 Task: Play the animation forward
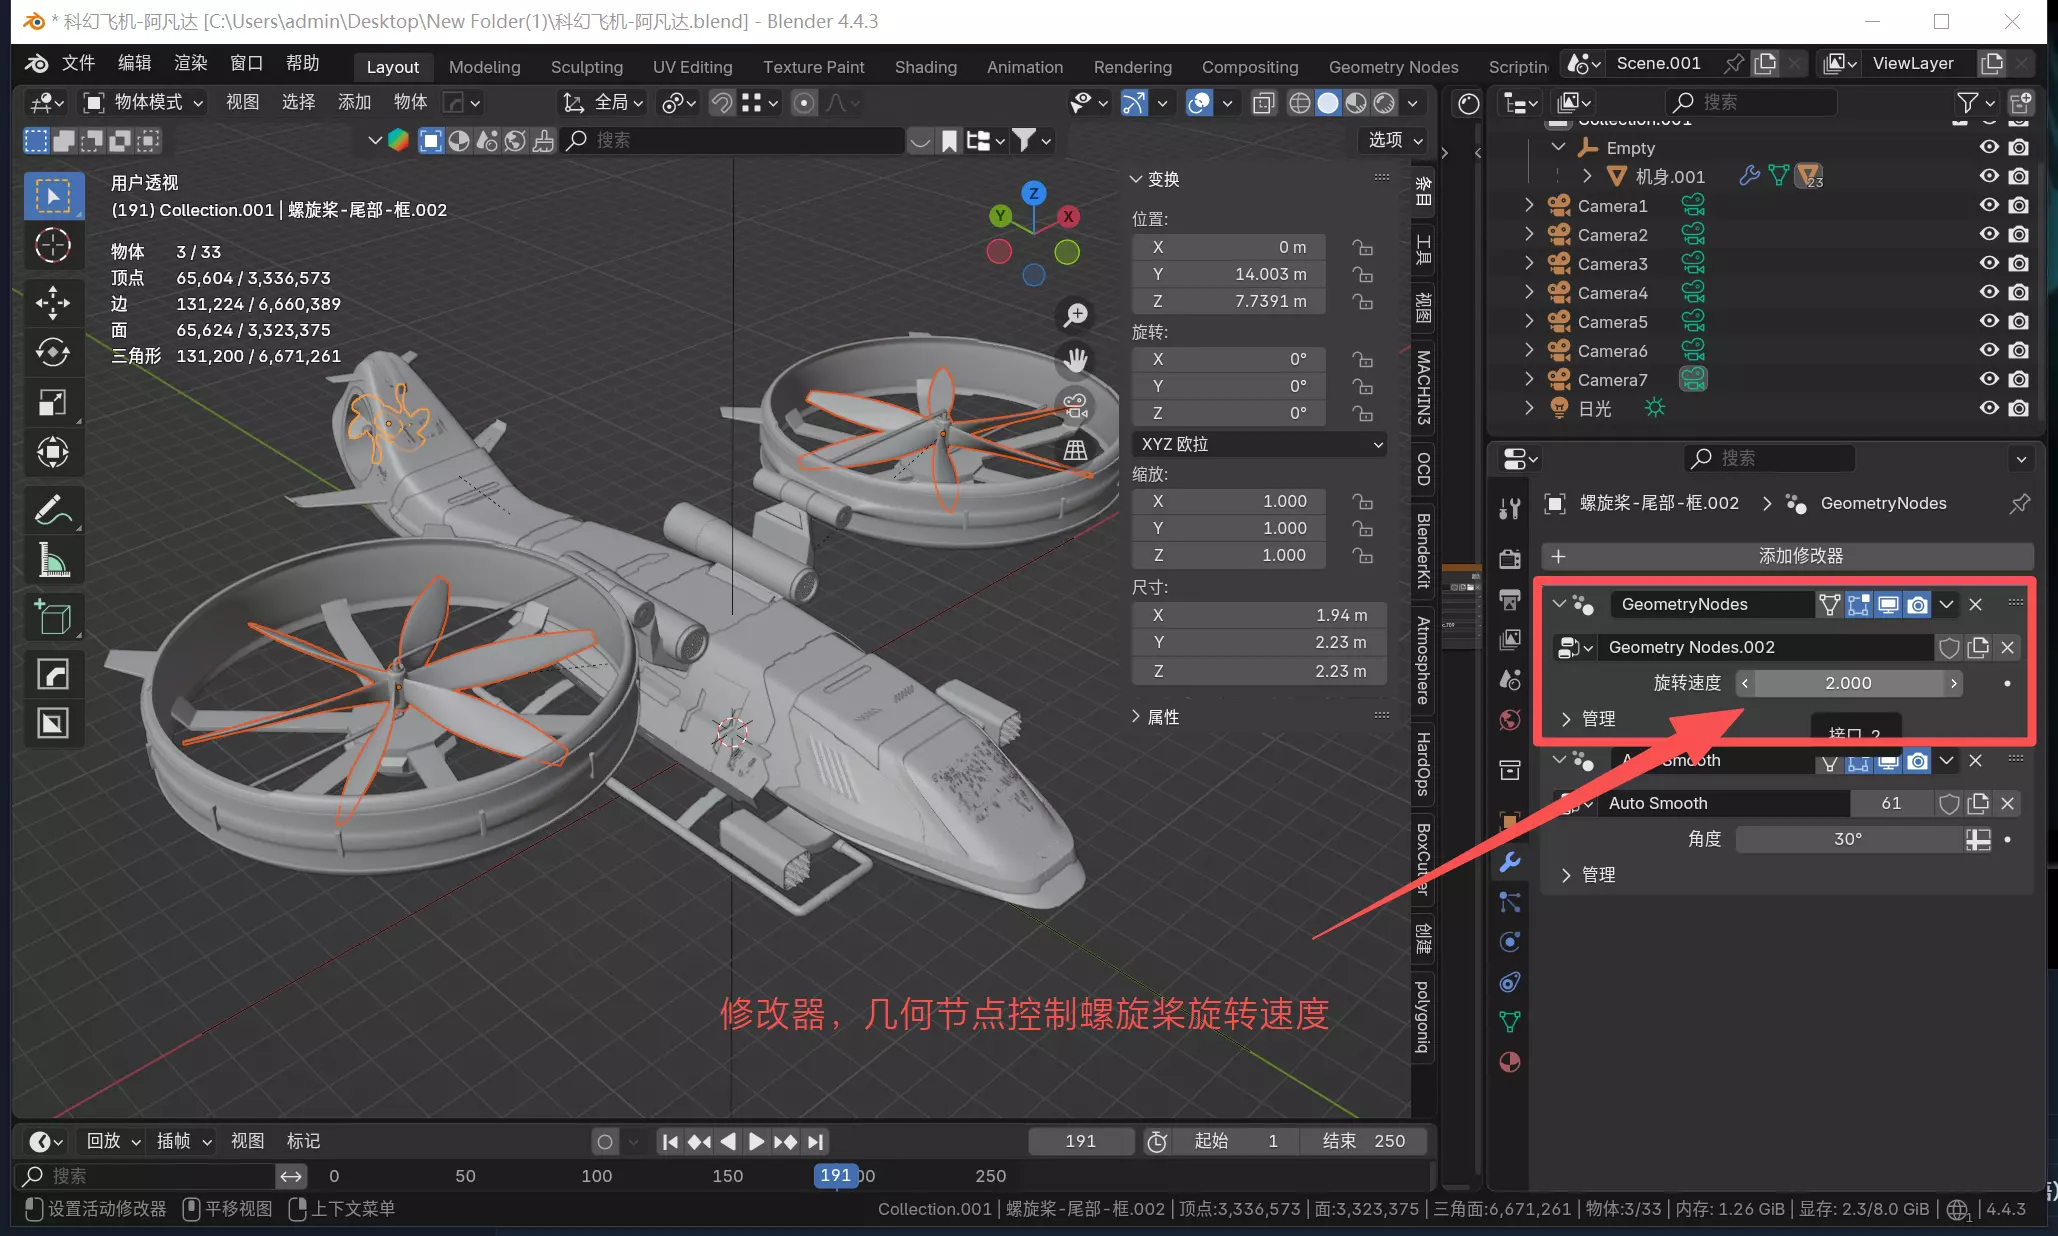click(757, 1141)
